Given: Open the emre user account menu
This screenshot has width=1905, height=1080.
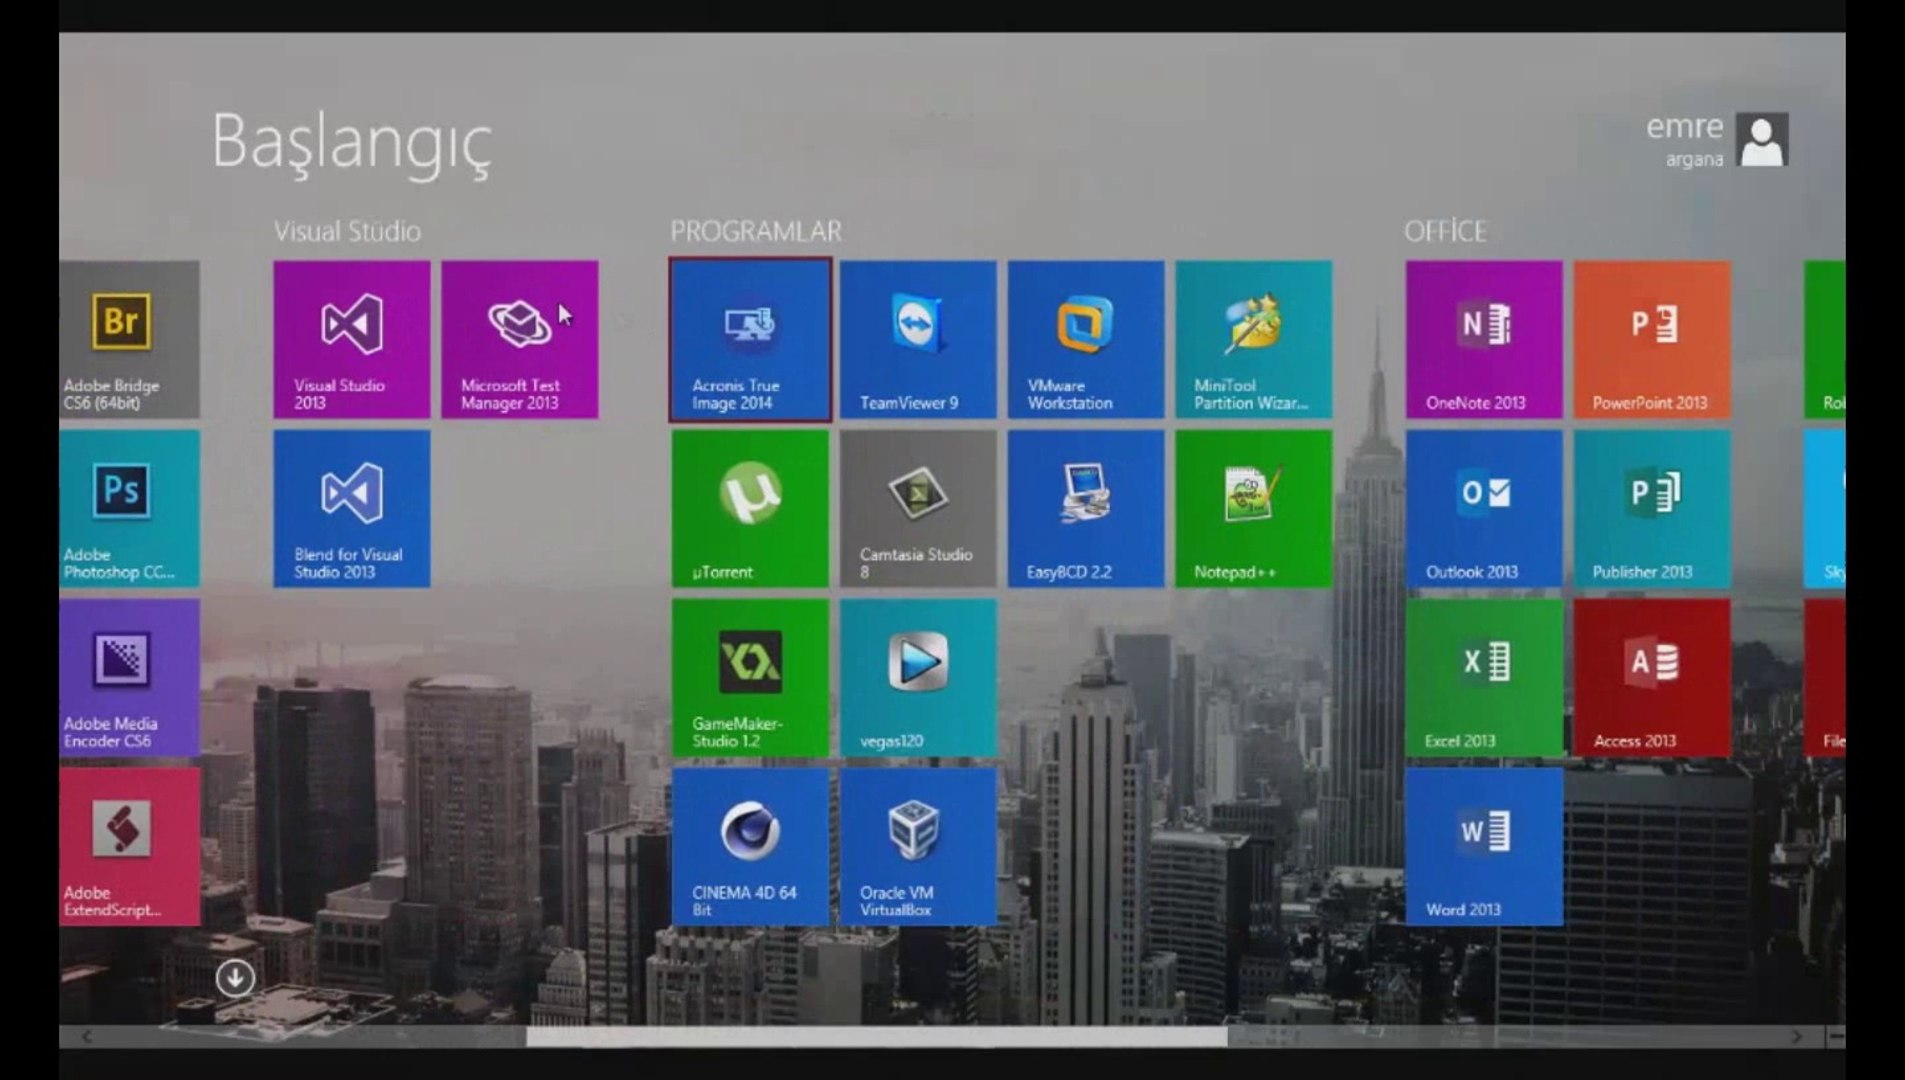Looking at the screenshot, I should point(1716,140).
